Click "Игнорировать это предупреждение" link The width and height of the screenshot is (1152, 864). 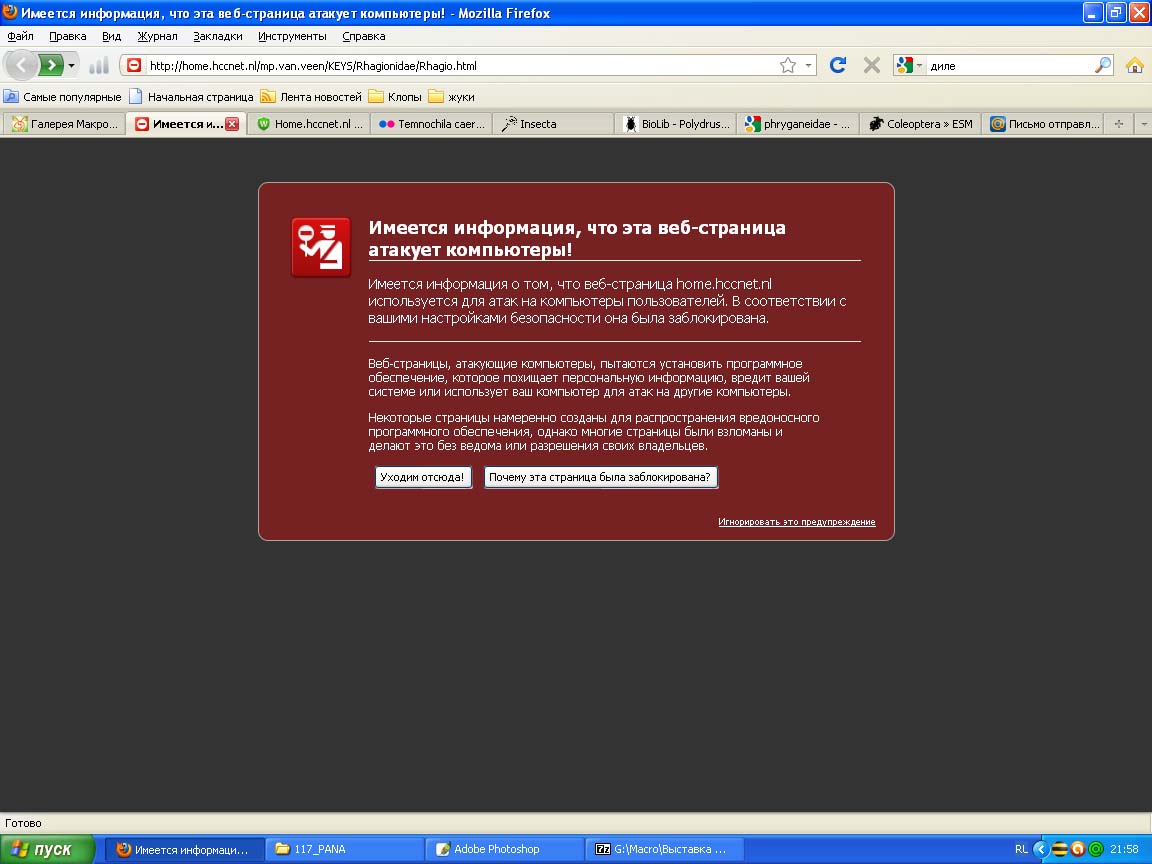click(x=796, y=522)
